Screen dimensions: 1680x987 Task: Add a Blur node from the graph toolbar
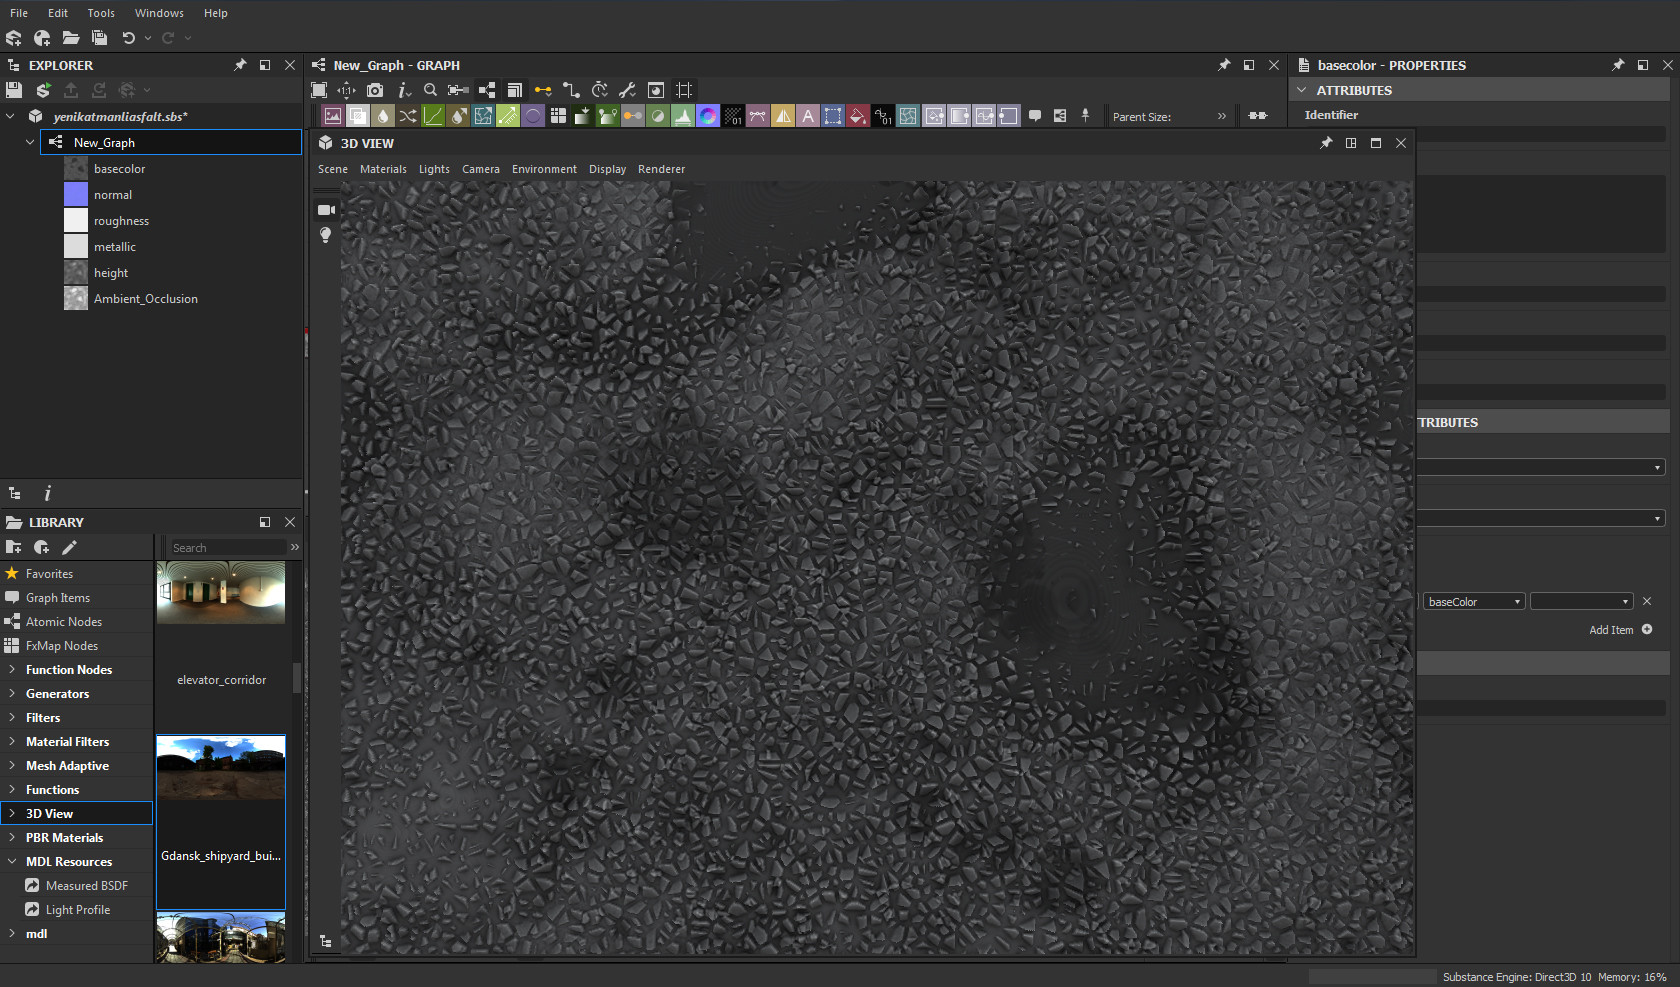(x=383, y=115)
